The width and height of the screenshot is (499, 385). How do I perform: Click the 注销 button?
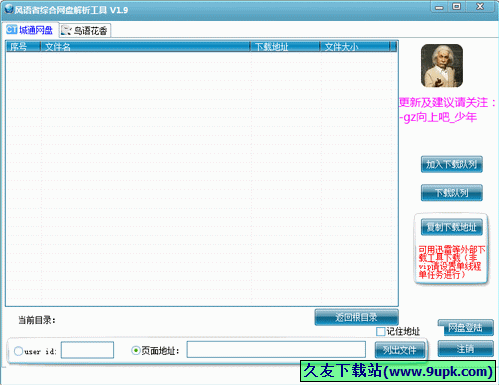(465, 348)
